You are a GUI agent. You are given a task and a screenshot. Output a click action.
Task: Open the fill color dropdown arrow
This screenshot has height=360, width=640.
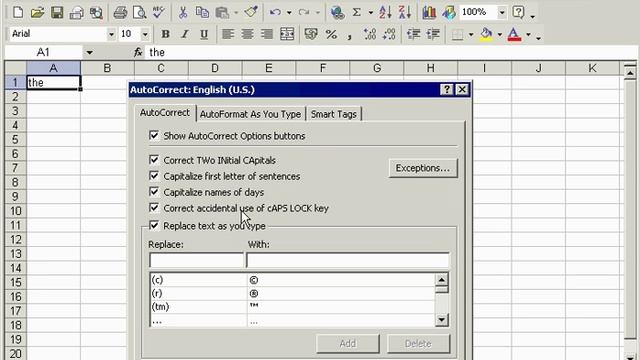[499, 34]
